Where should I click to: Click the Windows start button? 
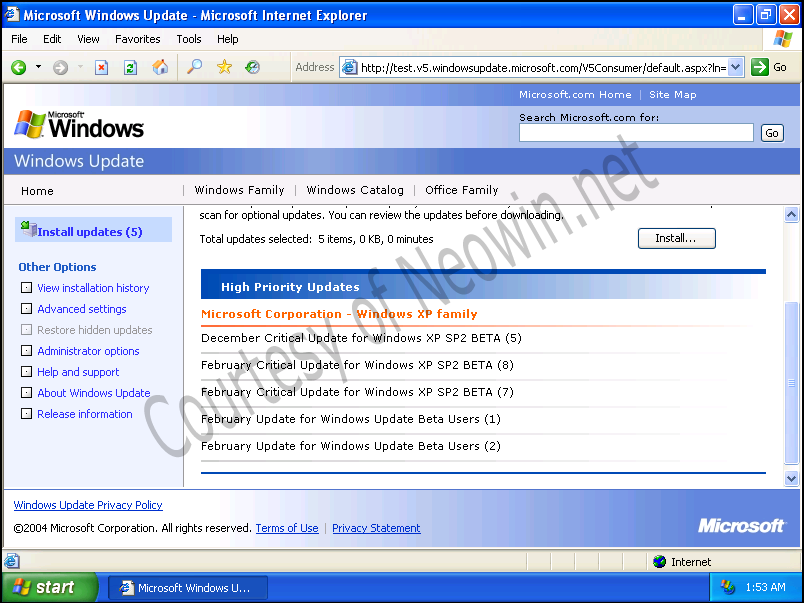pos(49,587)
